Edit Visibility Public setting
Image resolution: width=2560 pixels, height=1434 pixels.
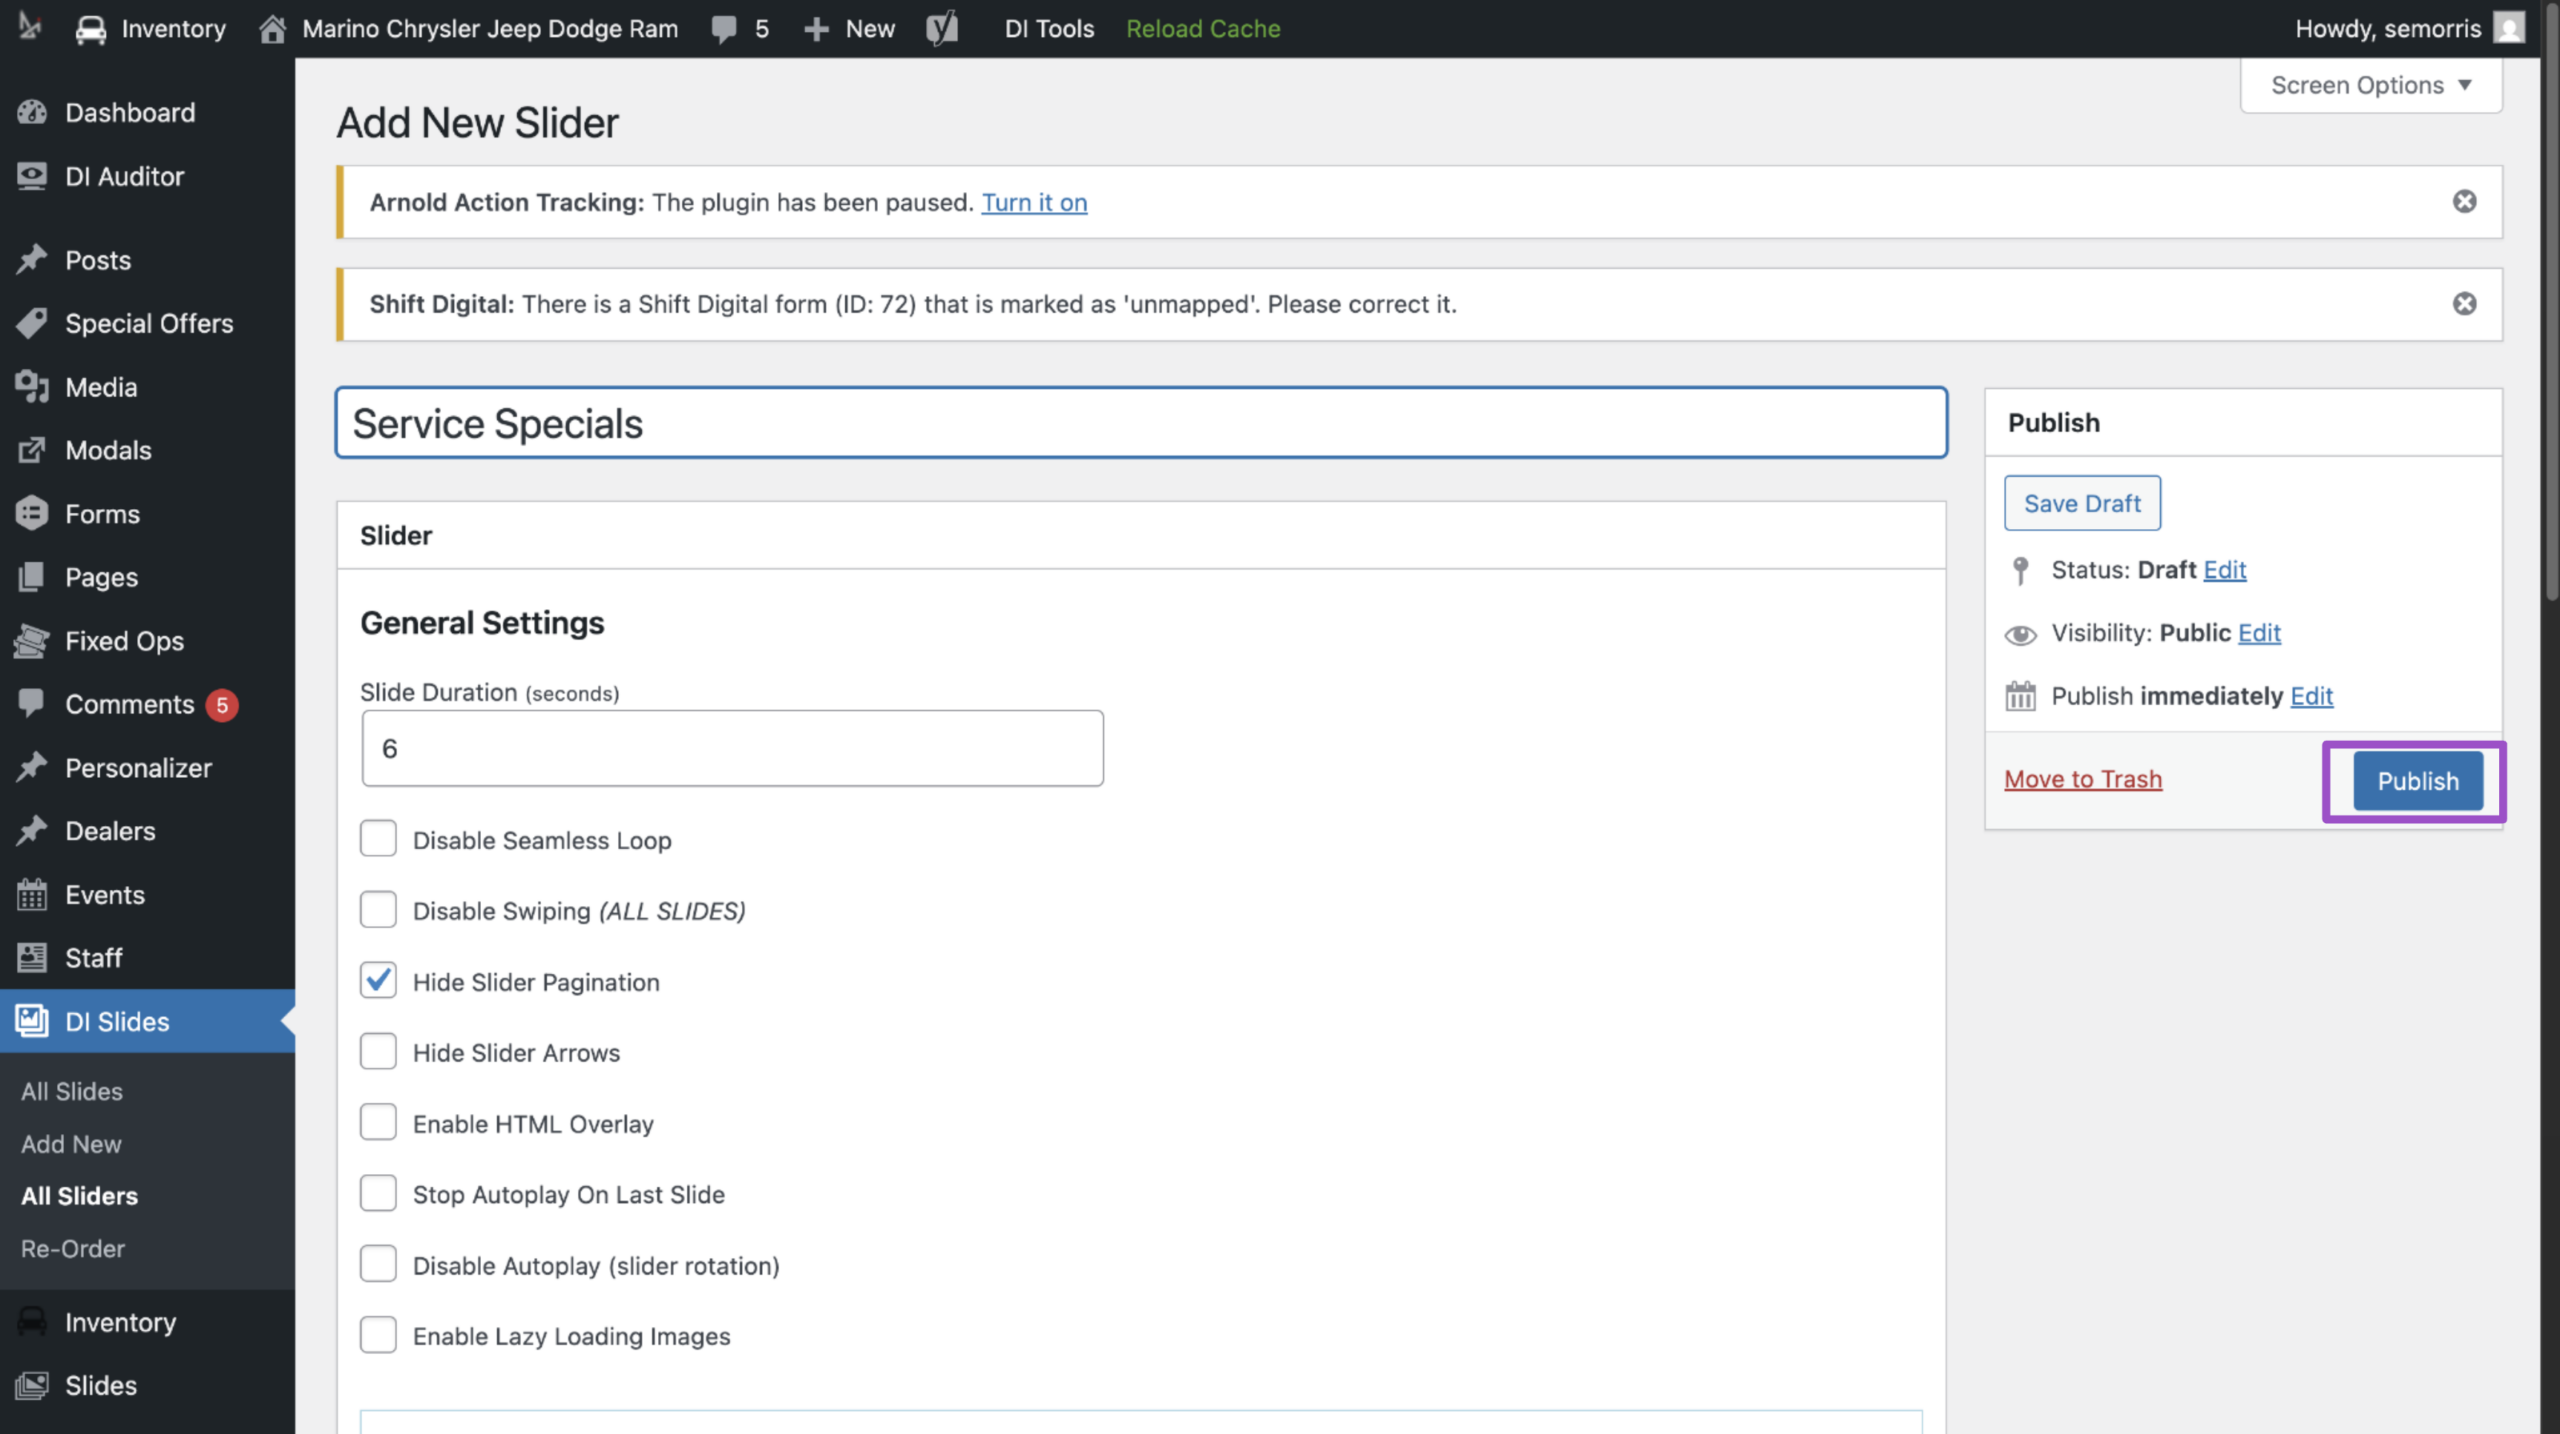2259,633
